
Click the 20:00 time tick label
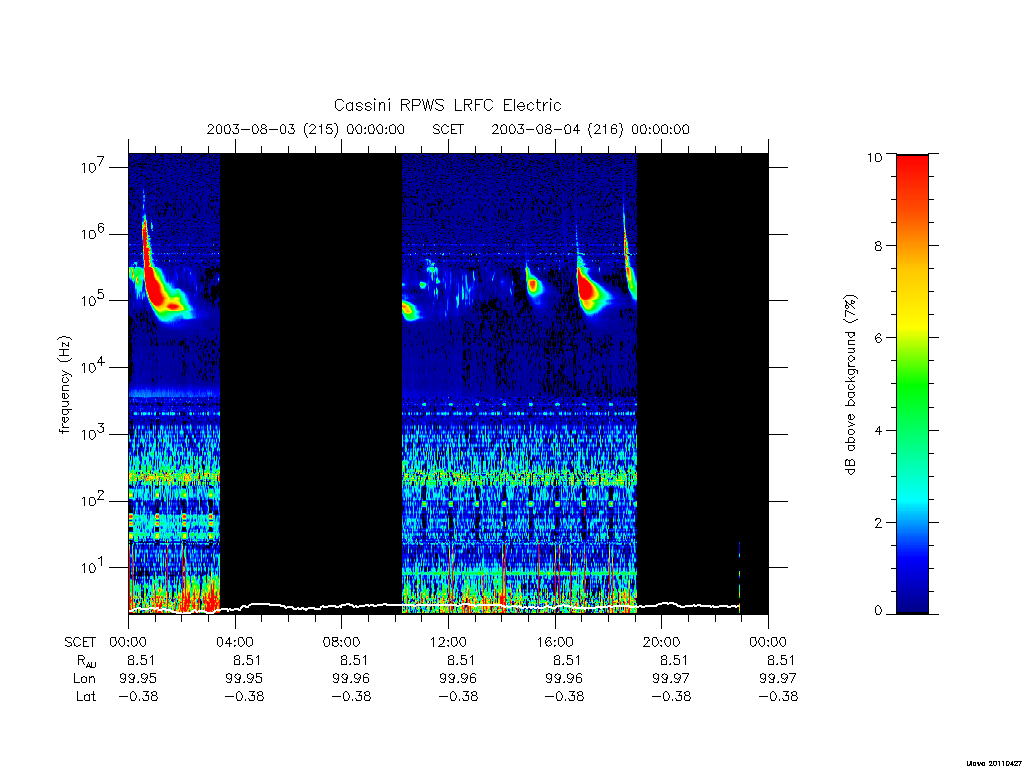tap(661, 642)
